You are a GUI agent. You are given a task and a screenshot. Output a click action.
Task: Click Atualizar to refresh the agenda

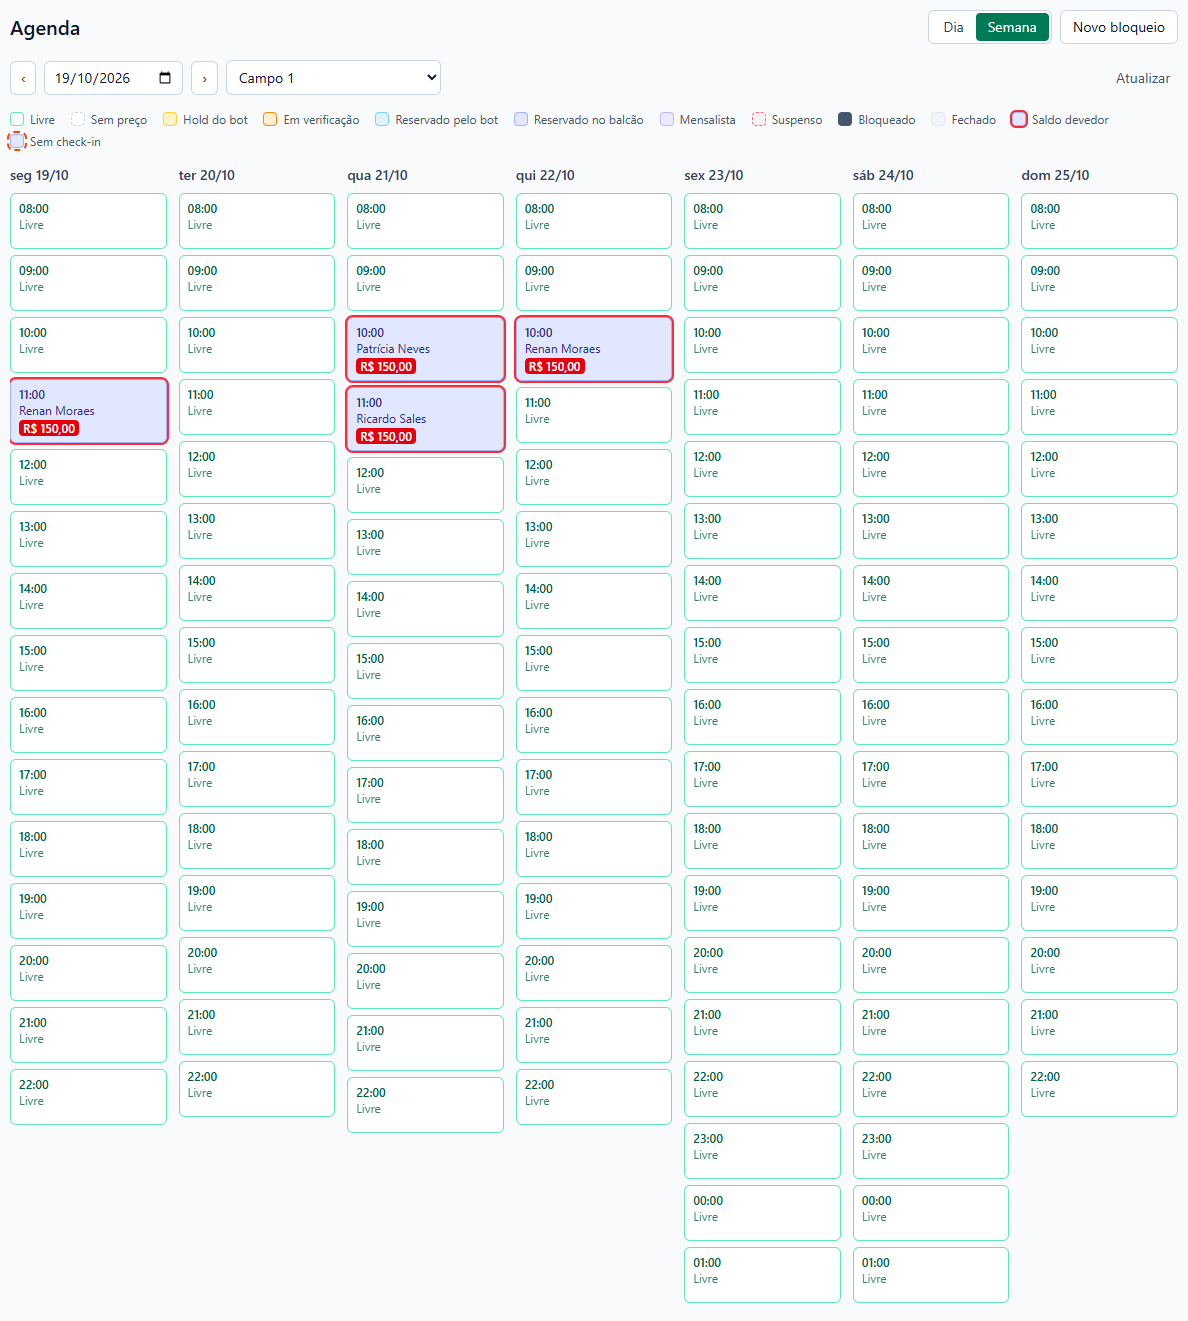click(x=1143, y=78)
